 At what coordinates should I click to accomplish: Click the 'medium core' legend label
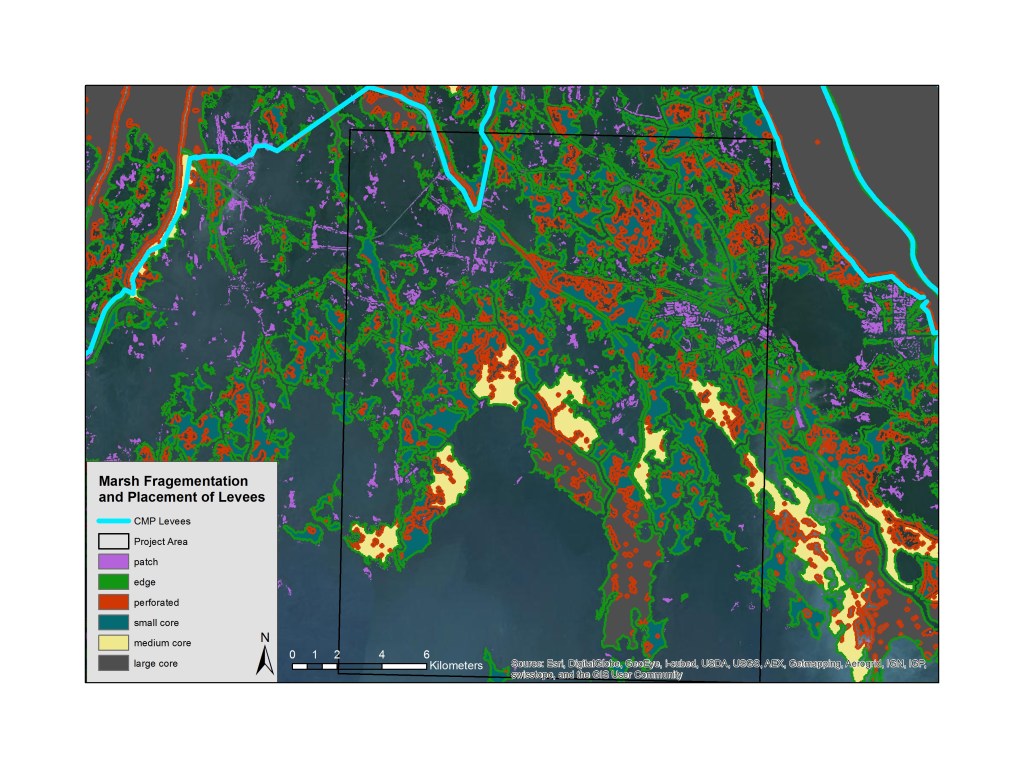[x=162, y=643]
